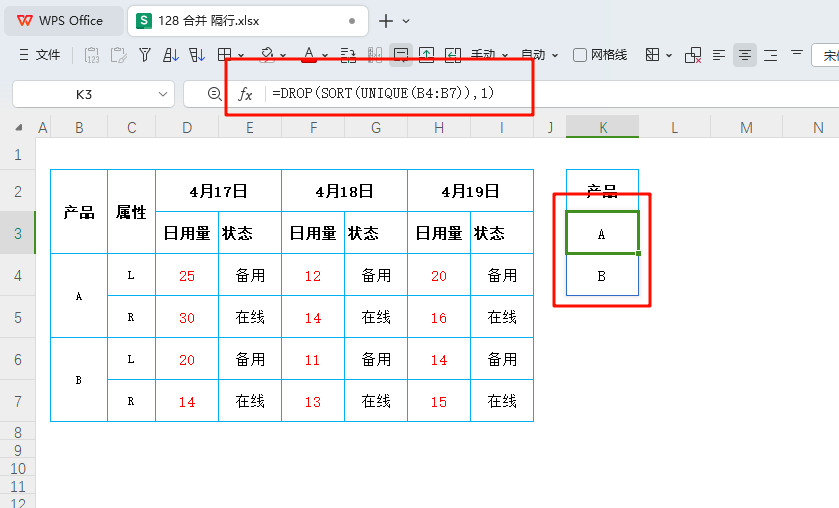Click the column width left-arrow icon
The width and height of the screenshot is (839, 508).
pos(453,55)
